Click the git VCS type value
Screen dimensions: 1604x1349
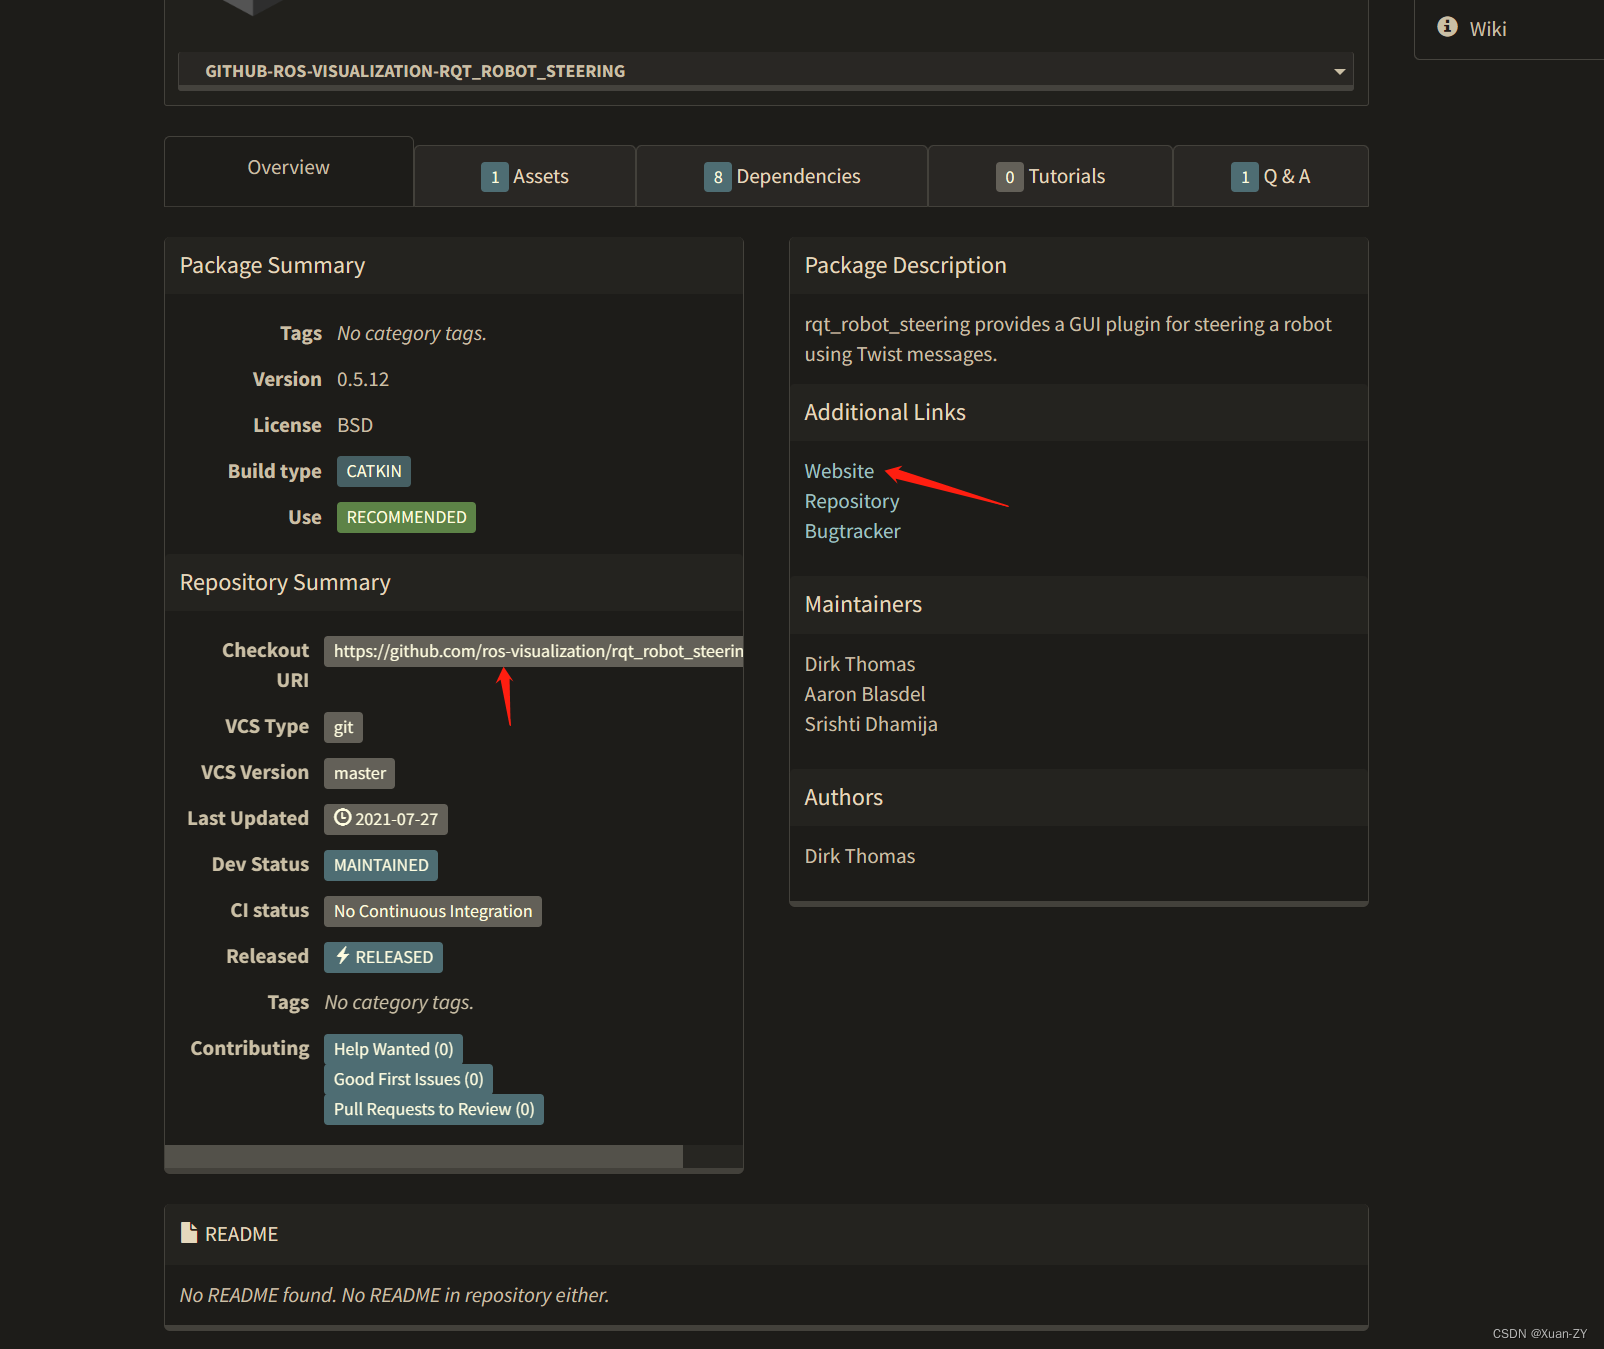click(343, 727)
